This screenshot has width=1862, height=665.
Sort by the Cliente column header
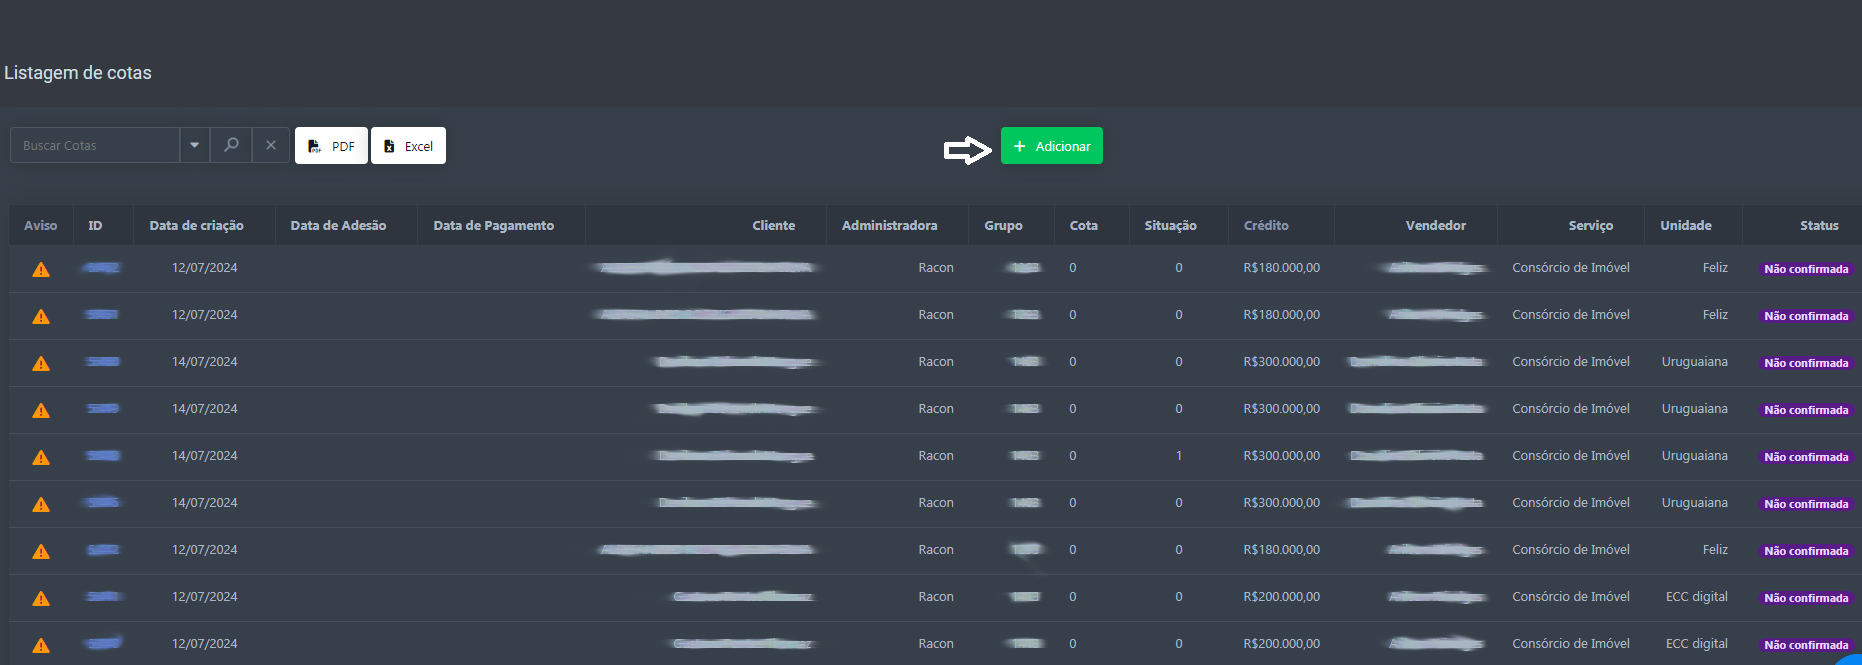tap(773, 225)
